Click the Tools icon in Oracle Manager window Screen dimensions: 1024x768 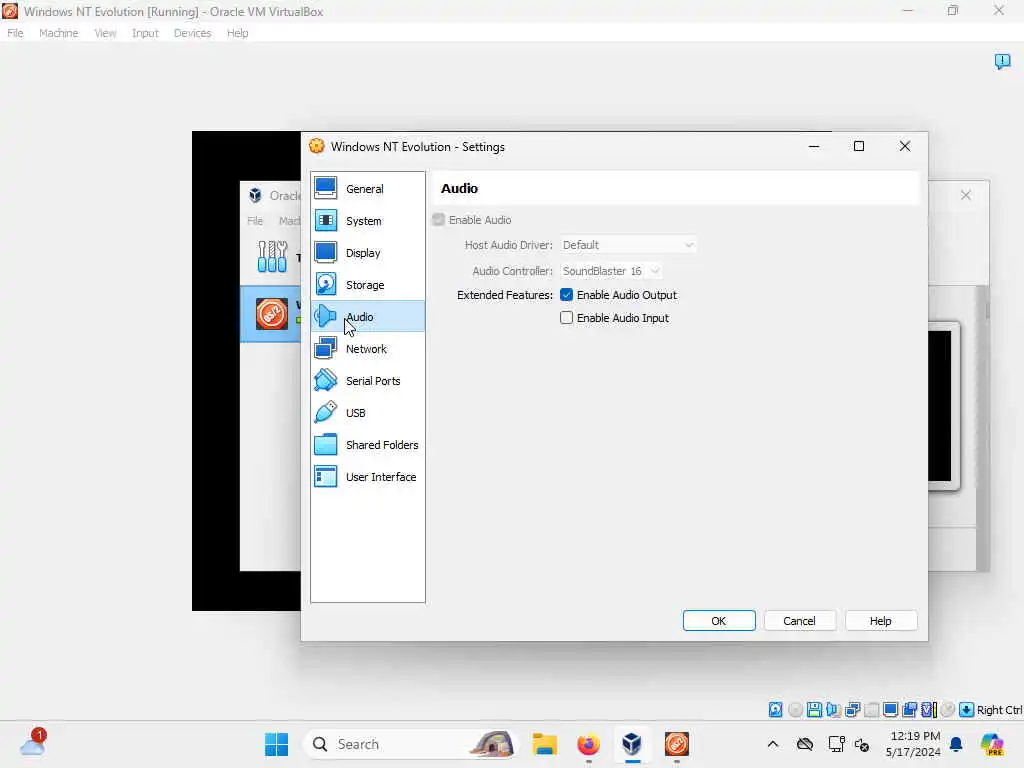(272, 257)
